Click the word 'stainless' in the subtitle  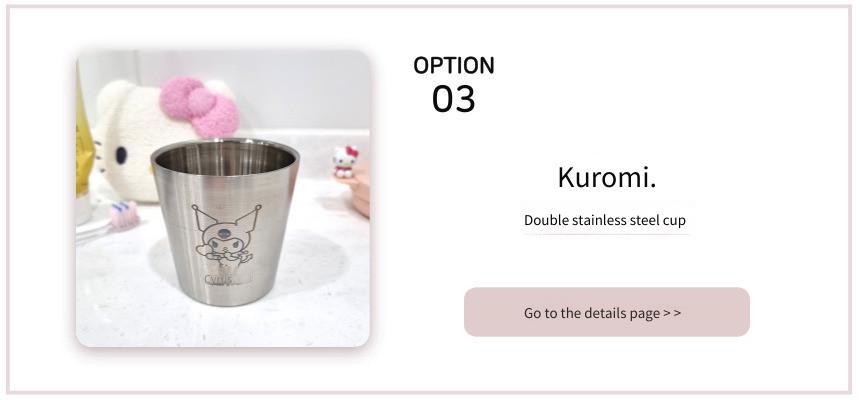click(x=598, y=221)
